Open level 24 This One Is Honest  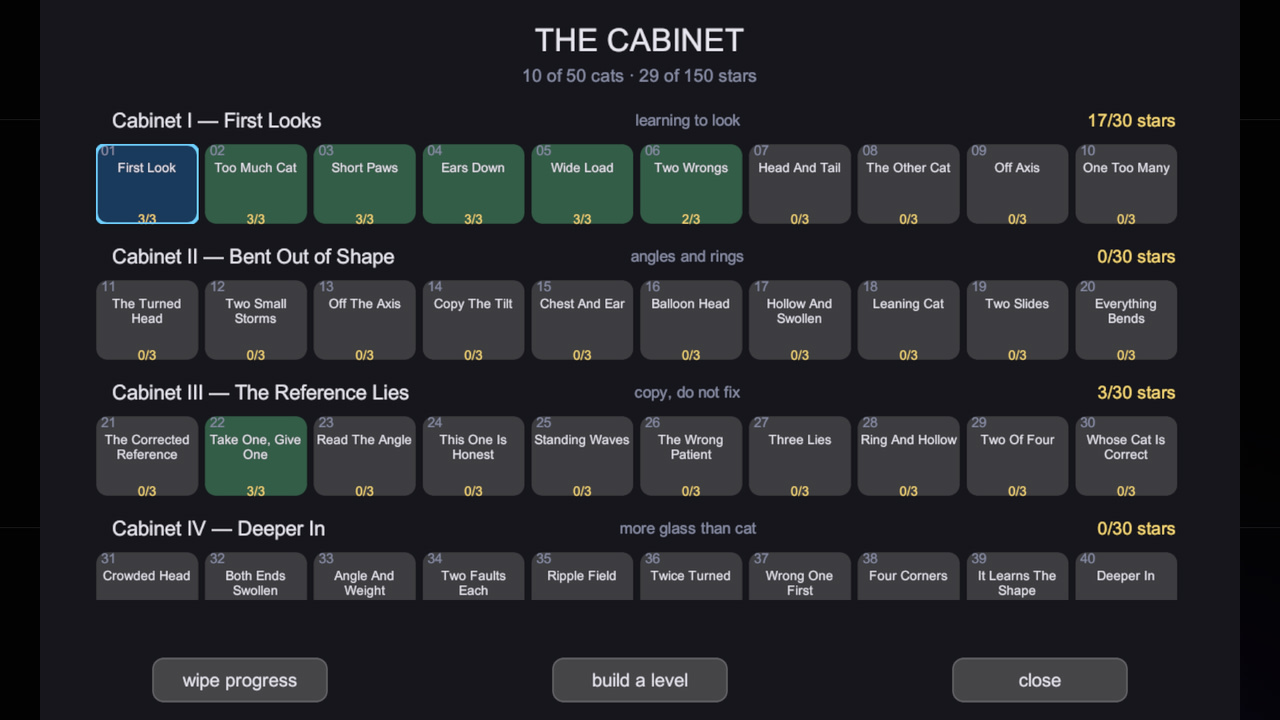[473, 456]
